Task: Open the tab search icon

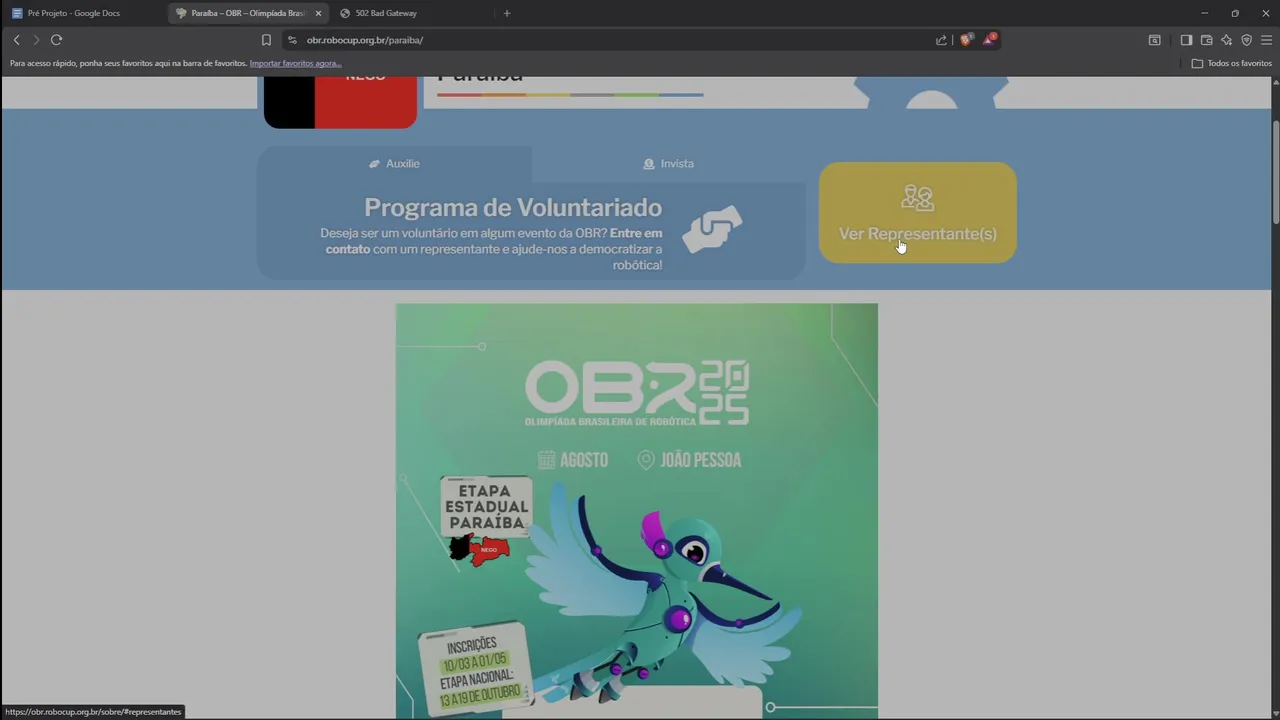Action: (1154, 40)
